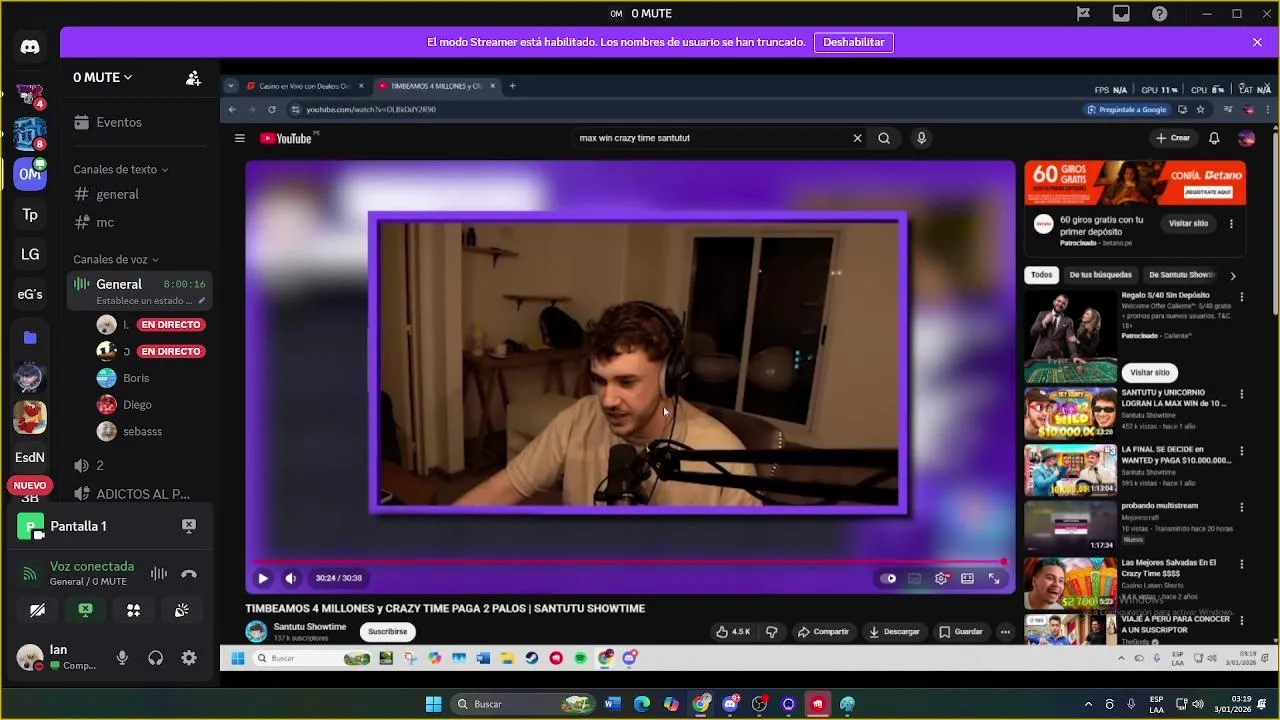The width and height of the screenshot is (1280, 720).
Task: Open the LG server in the server list
Action: [30, 254]
